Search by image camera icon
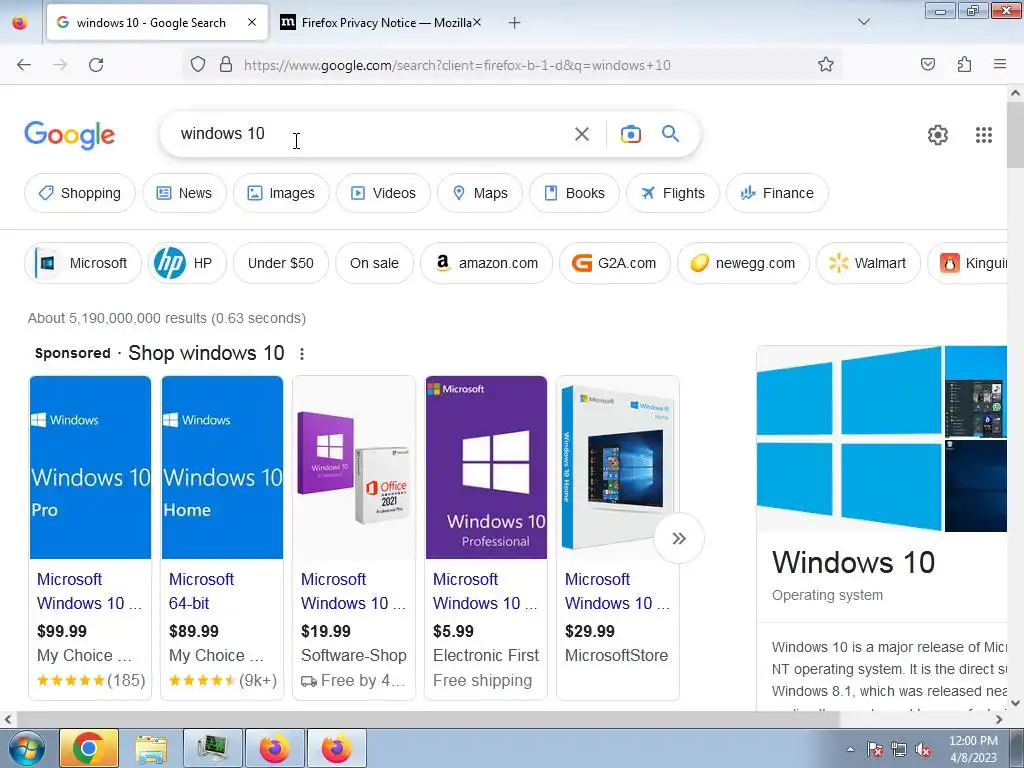The height and width of the screenshot is (768, 1024). [x=630, y=134]
